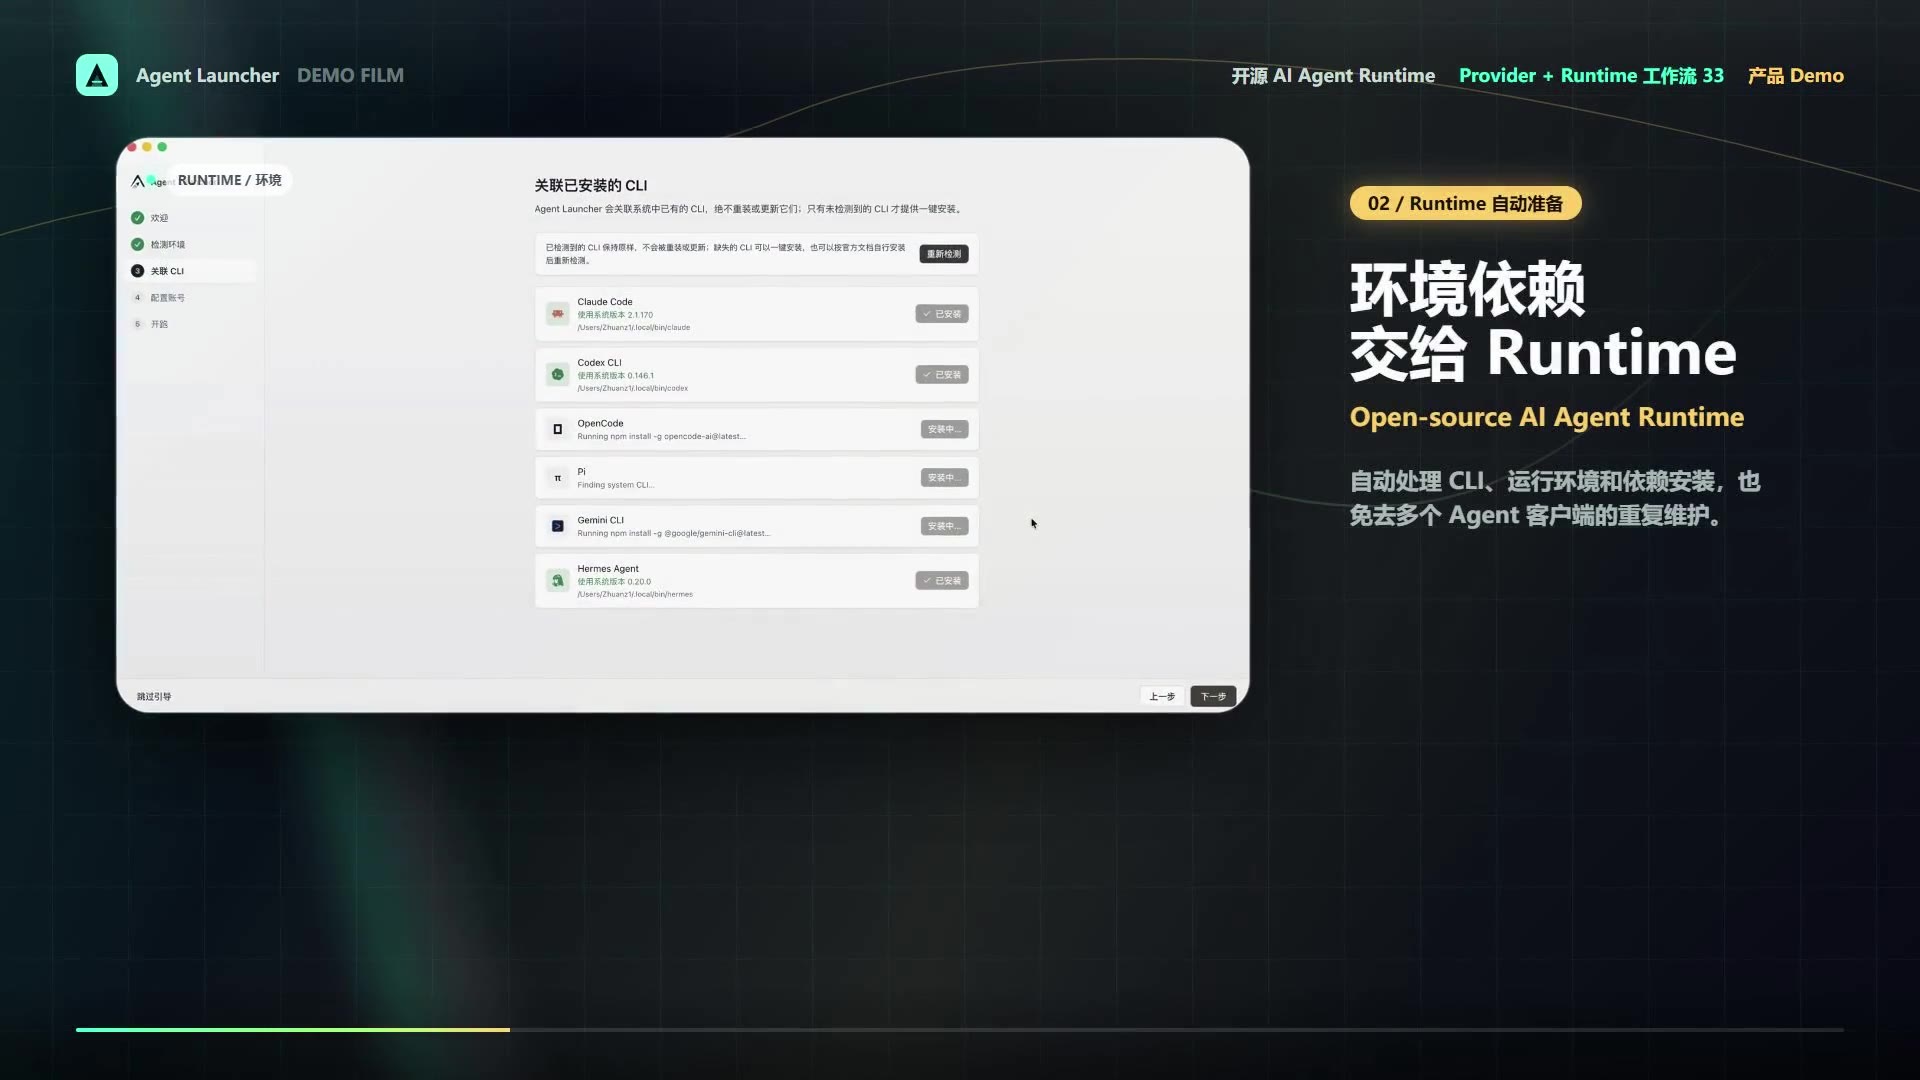Click the green checkmark beside 欢迎 step
The height and width of the screenshot is (1080, 1920).
coord(137,218)
